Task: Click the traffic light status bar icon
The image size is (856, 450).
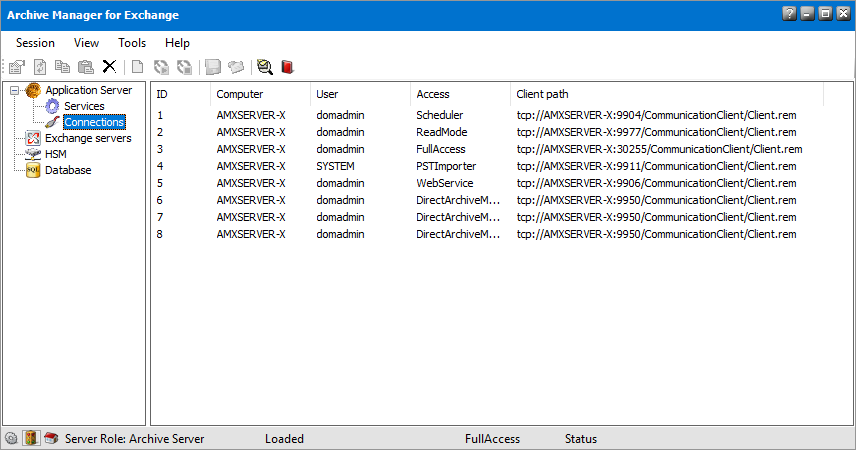Action: [31, 438]
